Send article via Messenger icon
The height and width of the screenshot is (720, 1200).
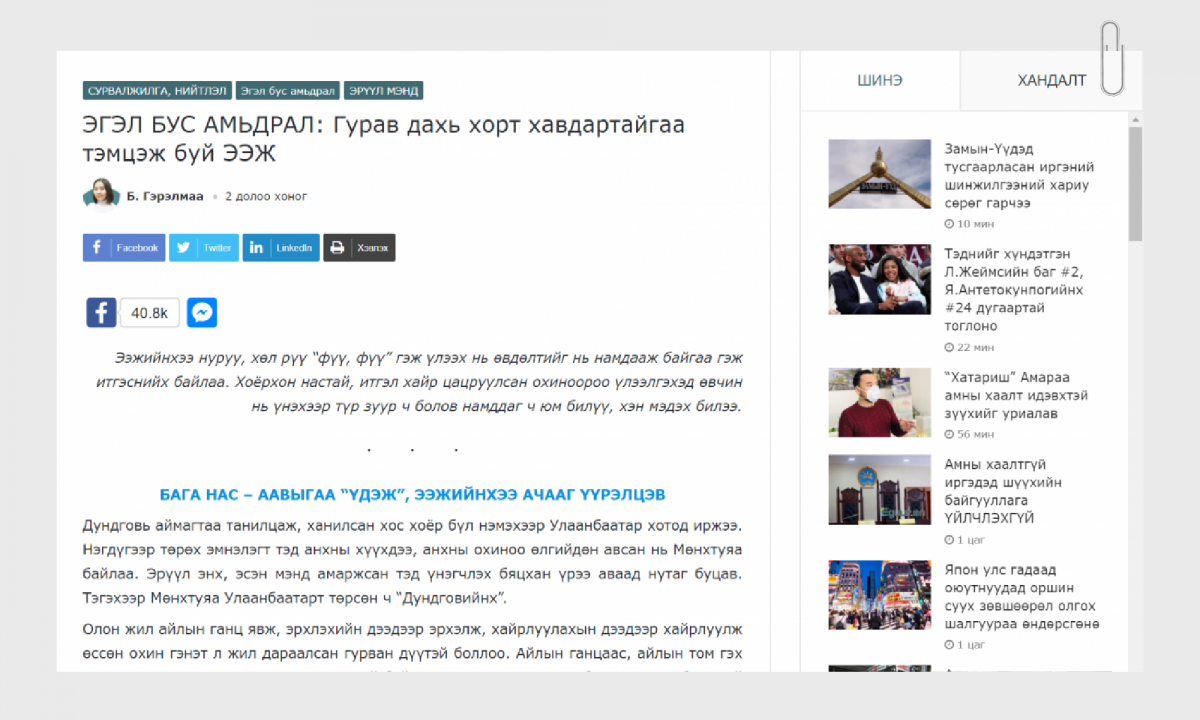(201, 313)
